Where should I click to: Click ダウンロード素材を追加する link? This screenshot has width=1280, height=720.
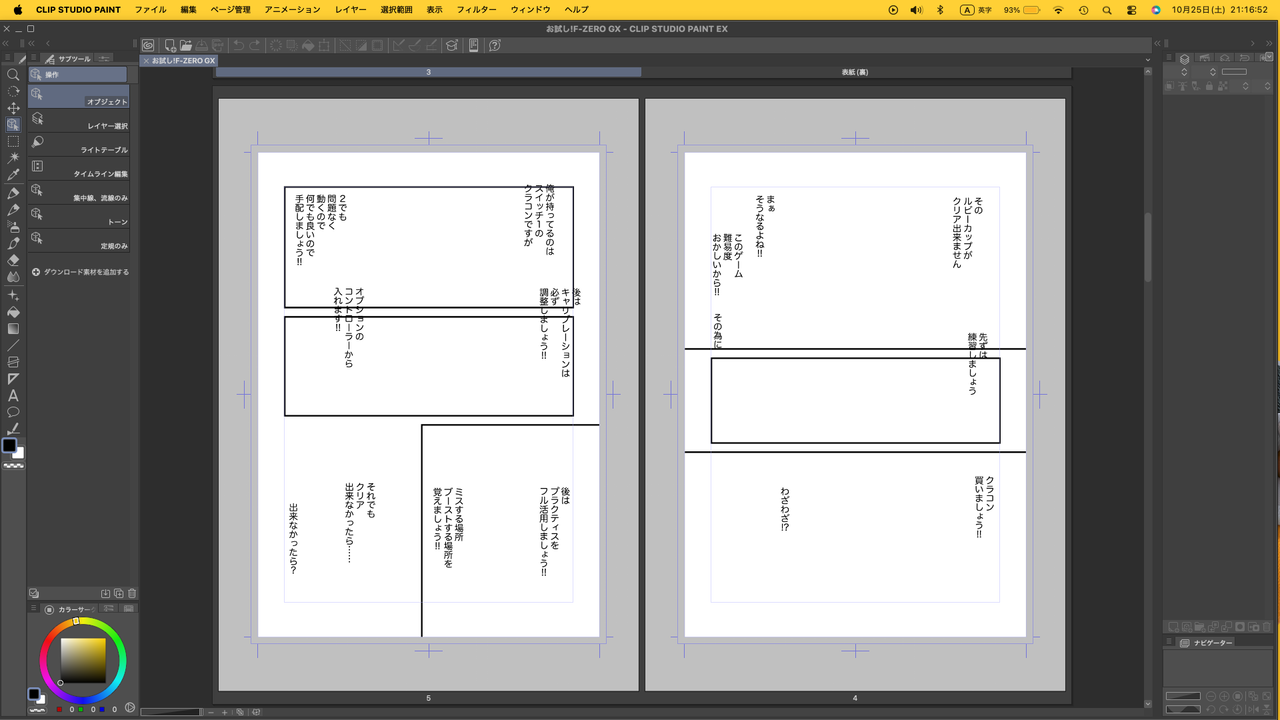[80, 272]
